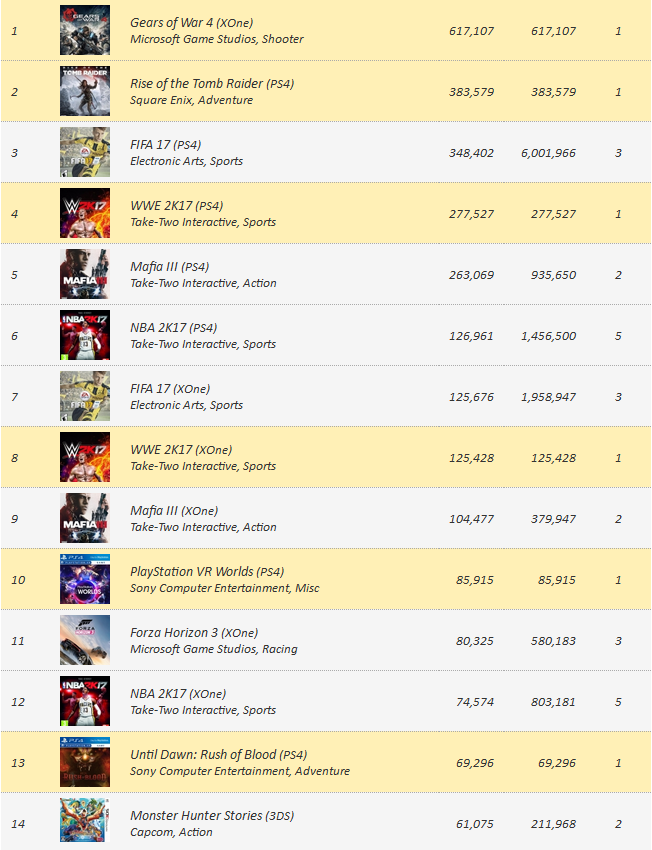Visit the WWE 2K17 (XOne) game page
The width and height of the screenshot is (652, 850).
pyautogui.click(x=161, y=450)
